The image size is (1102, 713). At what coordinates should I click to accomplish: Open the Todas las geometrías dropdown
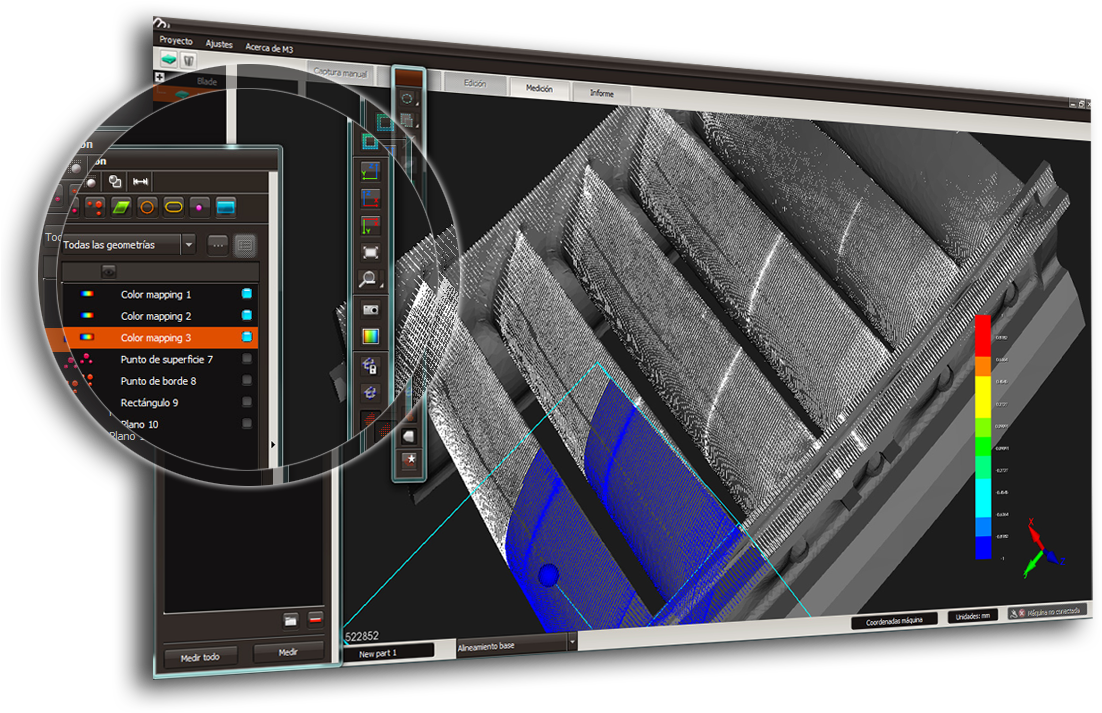[x=188, y=245]
